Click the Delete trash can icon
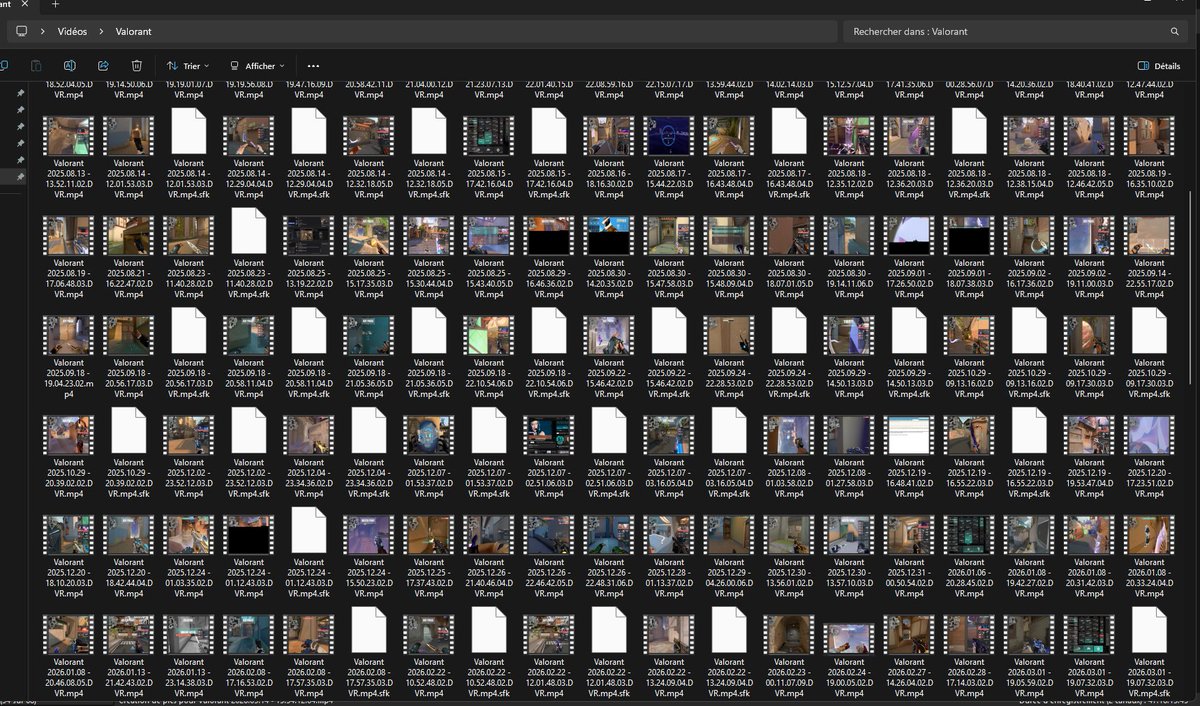The width and height of the screenshot is (1200, 706). 137,66
